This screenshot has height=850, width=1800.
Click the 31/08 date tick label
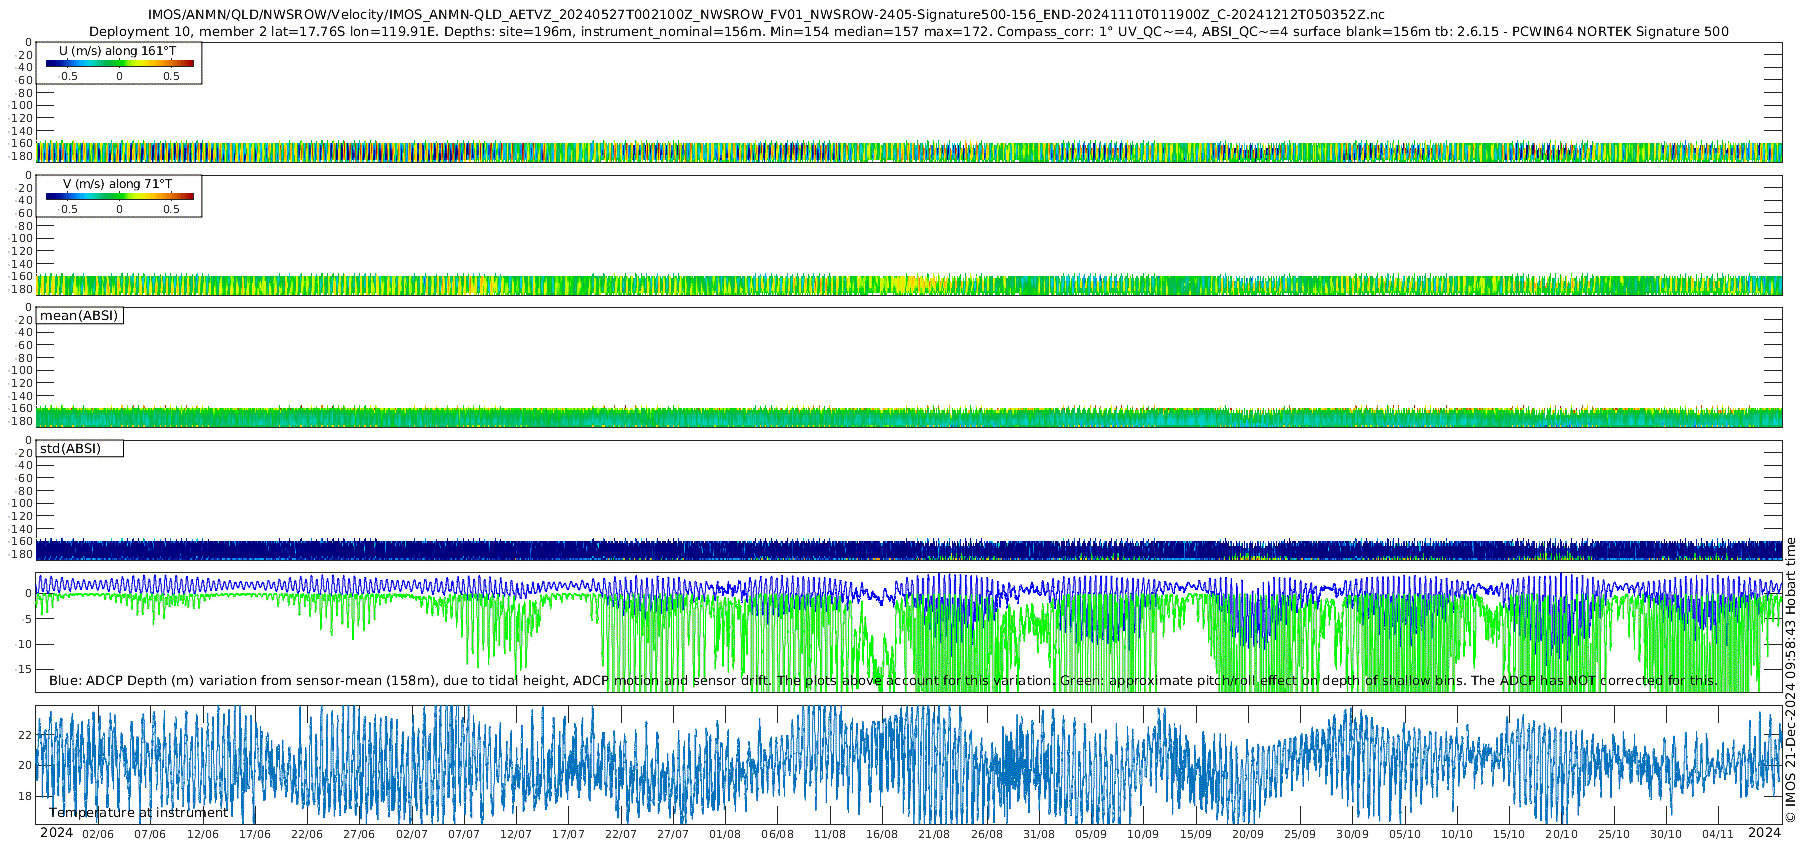click(x=1039, y=834)
